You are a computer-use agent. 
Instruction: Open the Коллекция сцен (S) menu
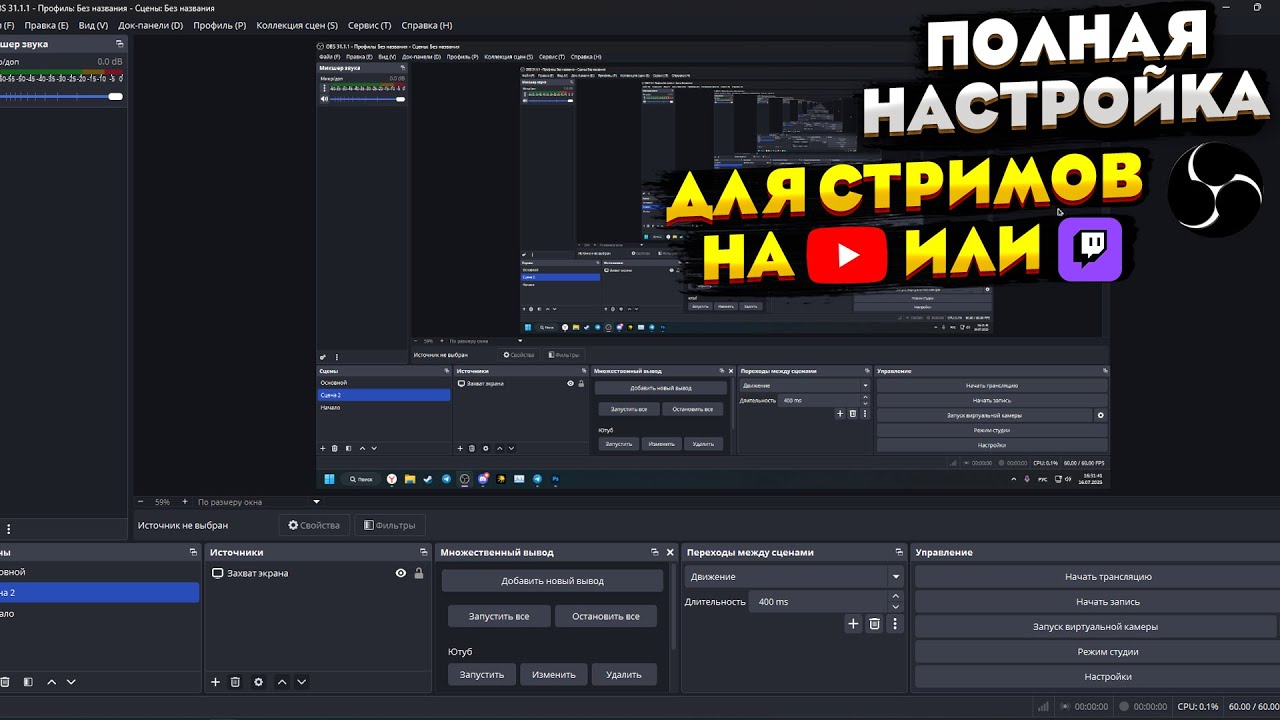pos(297,25)
